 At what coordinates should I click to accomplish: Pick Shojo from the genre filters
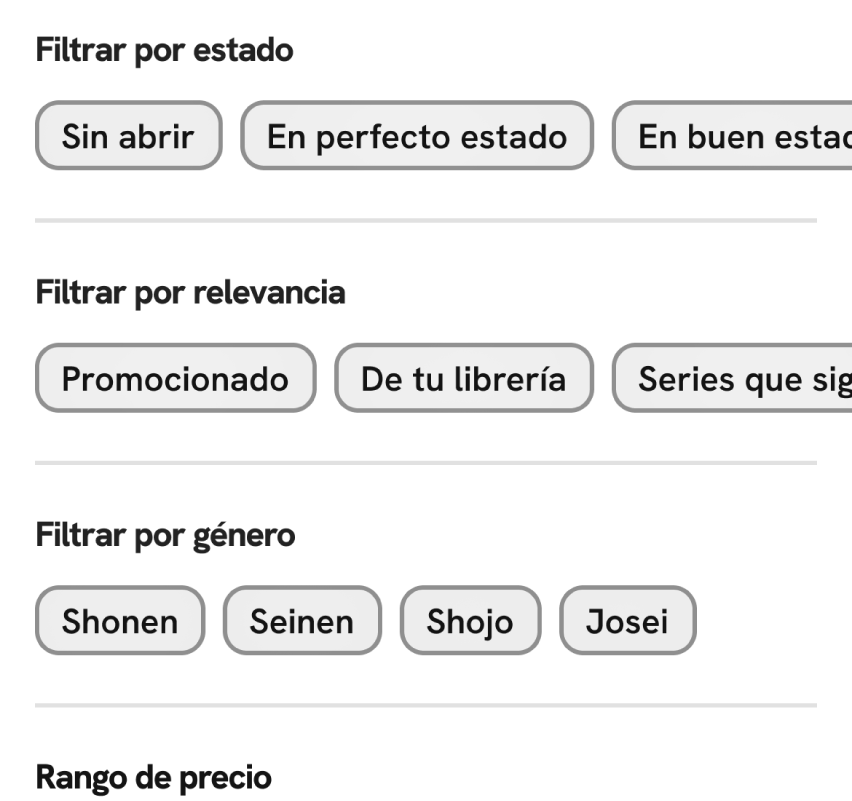(x=470, y=620)
